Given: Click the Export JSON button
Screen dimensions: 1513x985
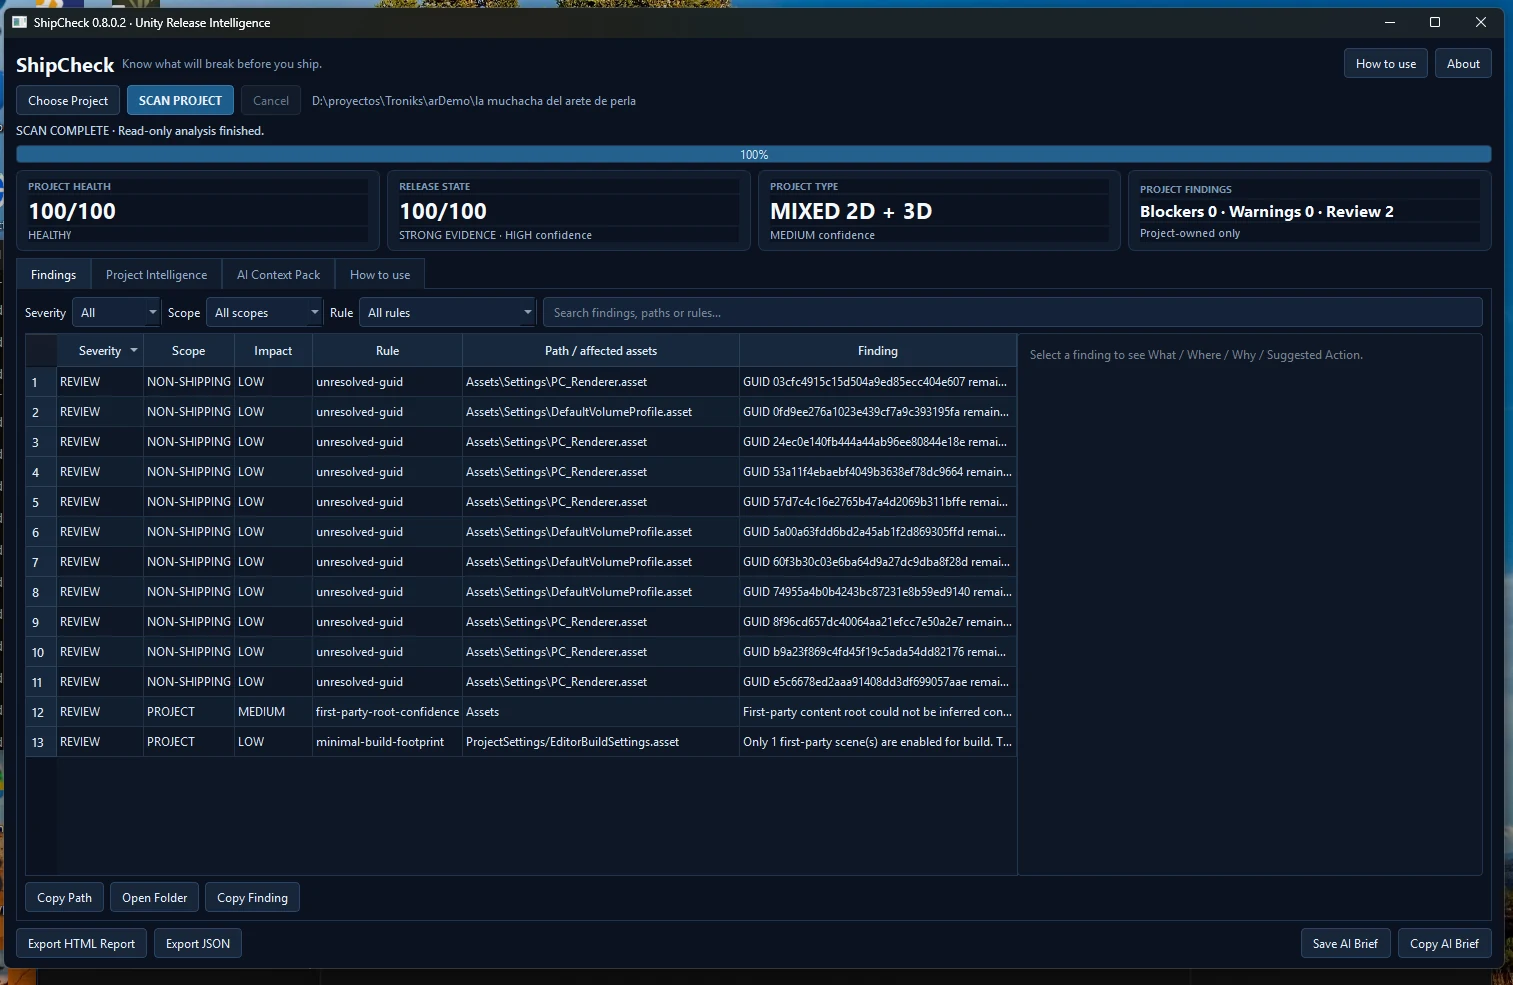Looking at the screenshot, I should pyautogui.click(x=198, y=944).
